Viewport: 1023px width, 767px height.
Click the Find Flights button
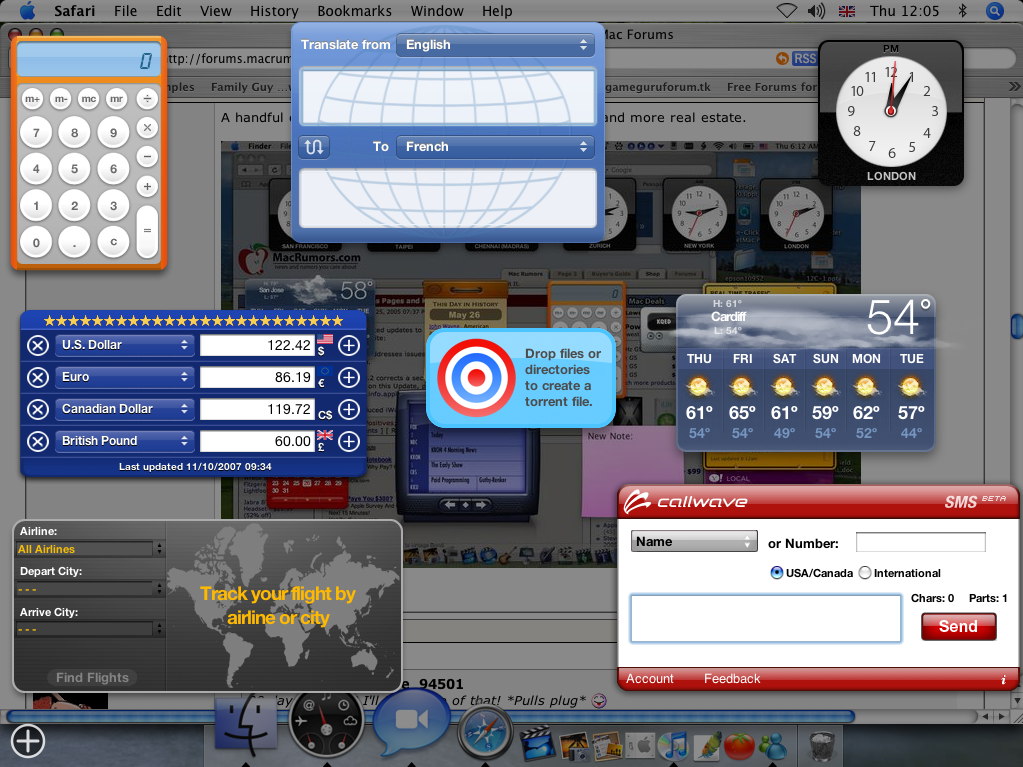(92, 678)
